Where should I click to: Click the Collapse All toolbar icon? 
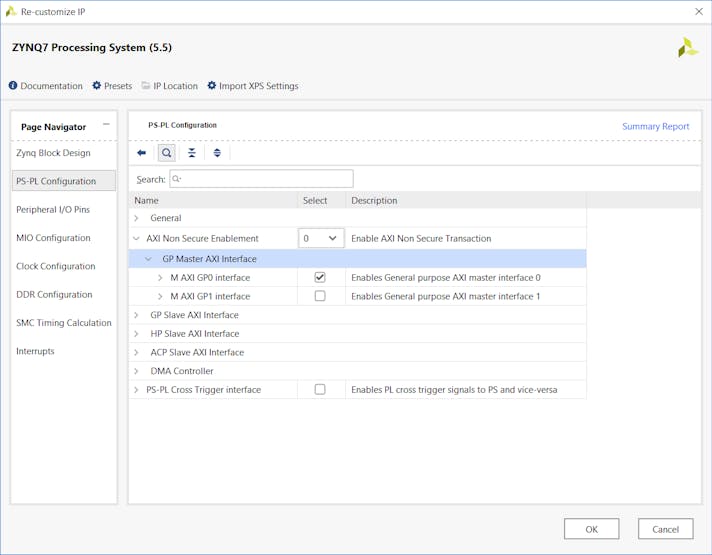pos(192,153)
